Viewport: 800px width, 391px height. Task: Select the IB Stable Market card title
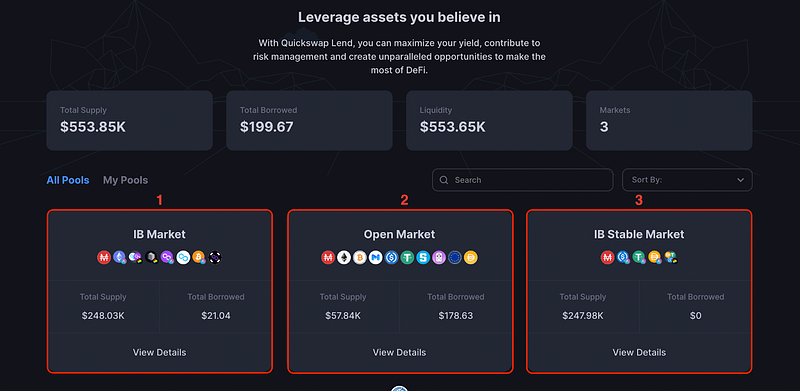[x=639, y=234]
